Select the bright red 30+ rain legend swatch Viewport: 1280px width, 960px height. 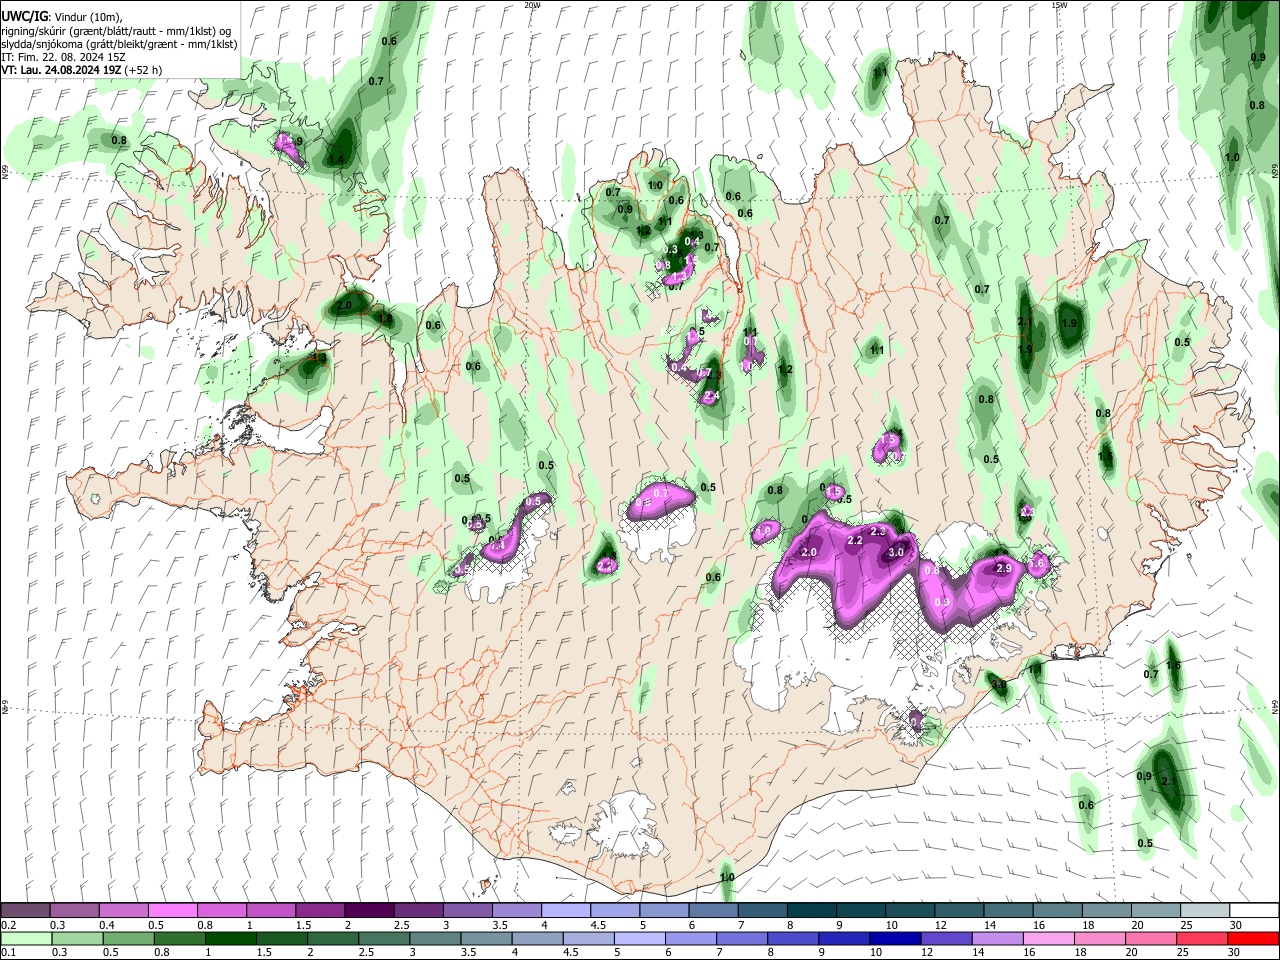(x=1252, y=938)
